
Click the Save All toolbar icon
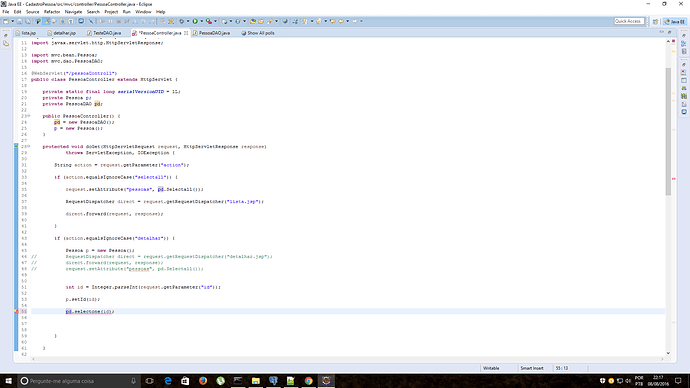pyautogui.click(x=28, y=21)
